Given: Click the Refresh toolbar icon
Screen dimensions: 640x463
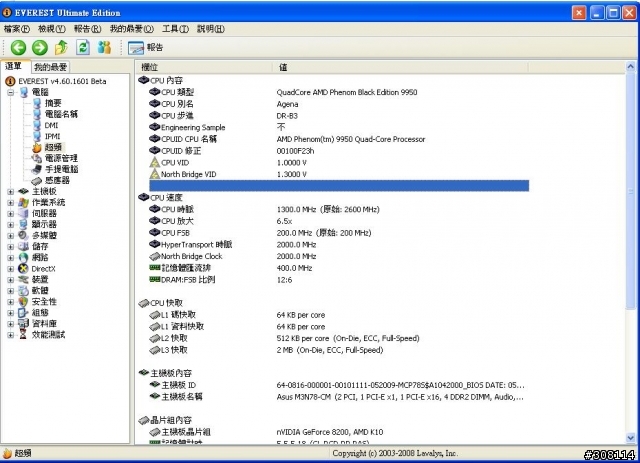Looking at the screenshot, I should [83, 47].
